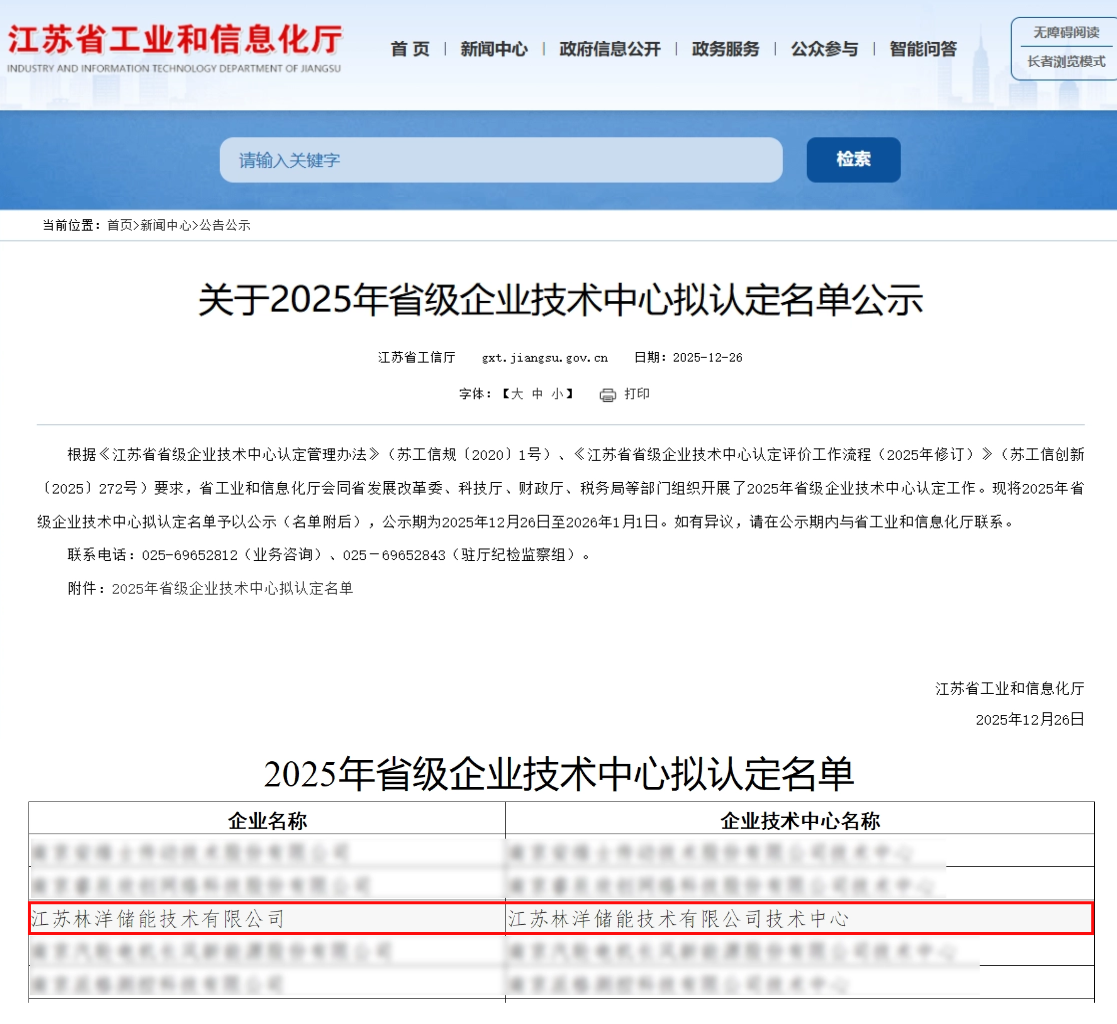Open the 2025年省级企业技术中心拟认定名单 attachment link
The width and height of the screenshot is (1117, 1024).
tap(232, 589)
